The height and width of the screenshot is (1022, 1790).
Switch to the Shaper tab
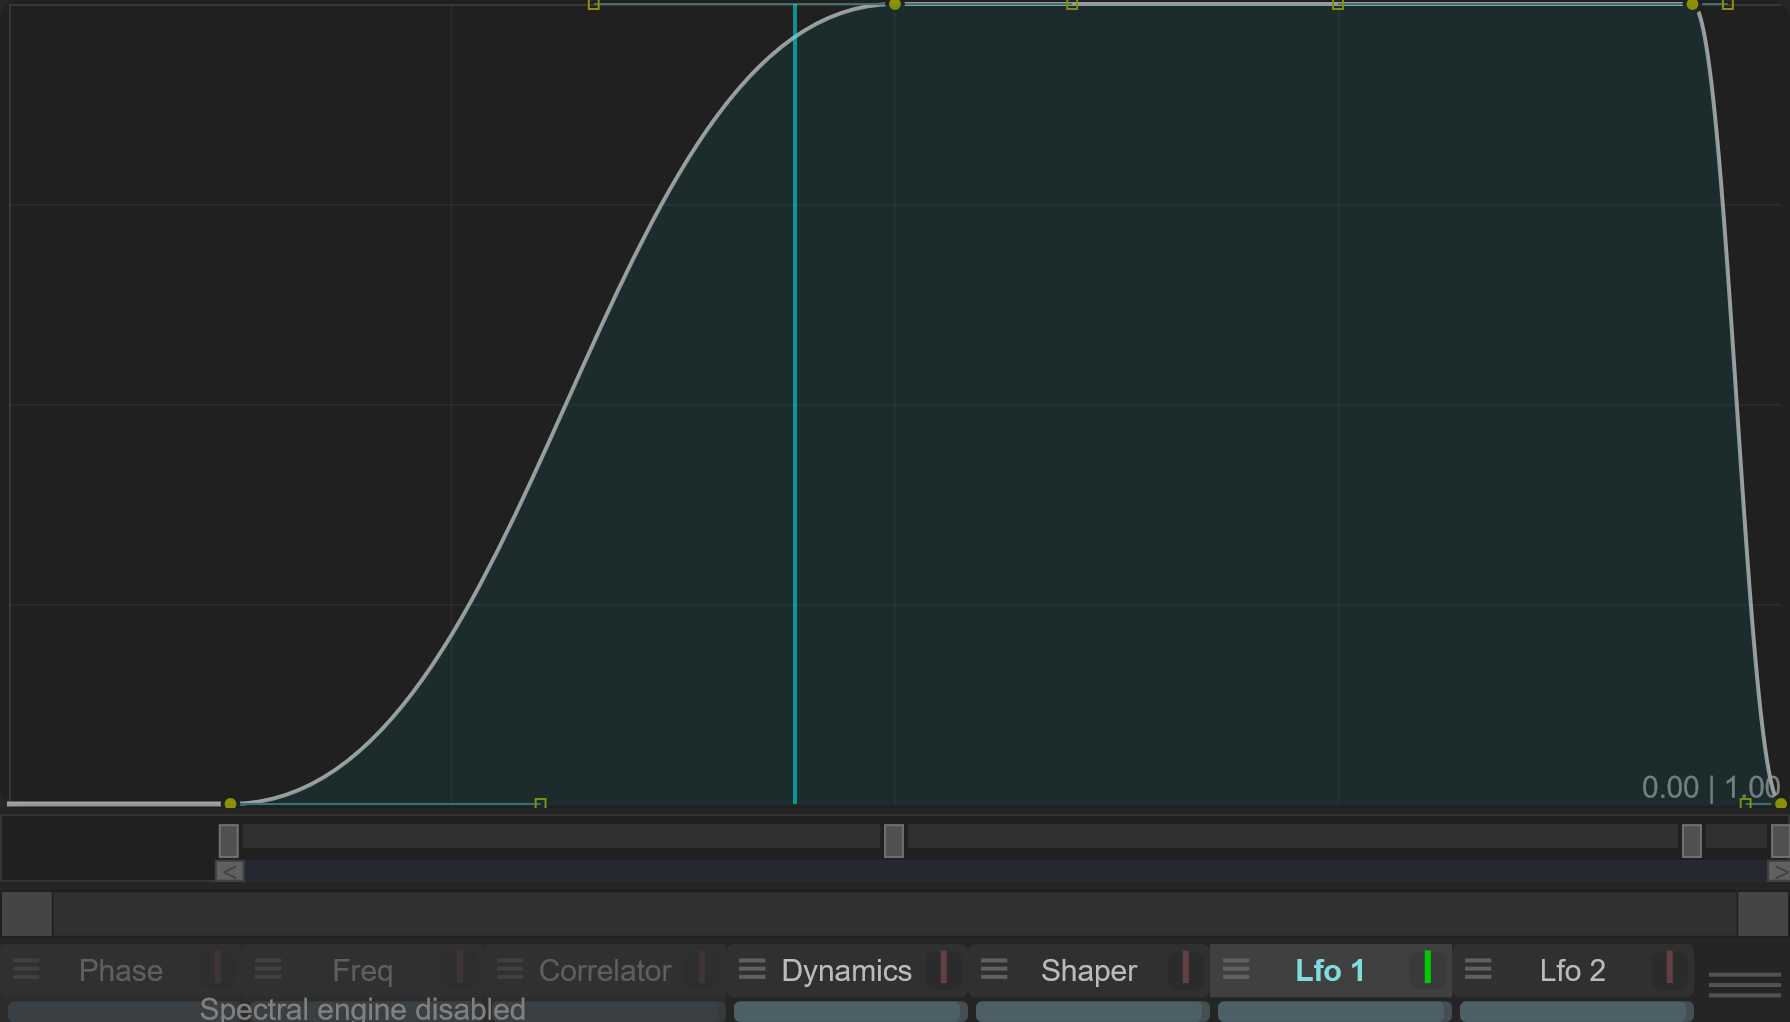tap(1089, 970)
